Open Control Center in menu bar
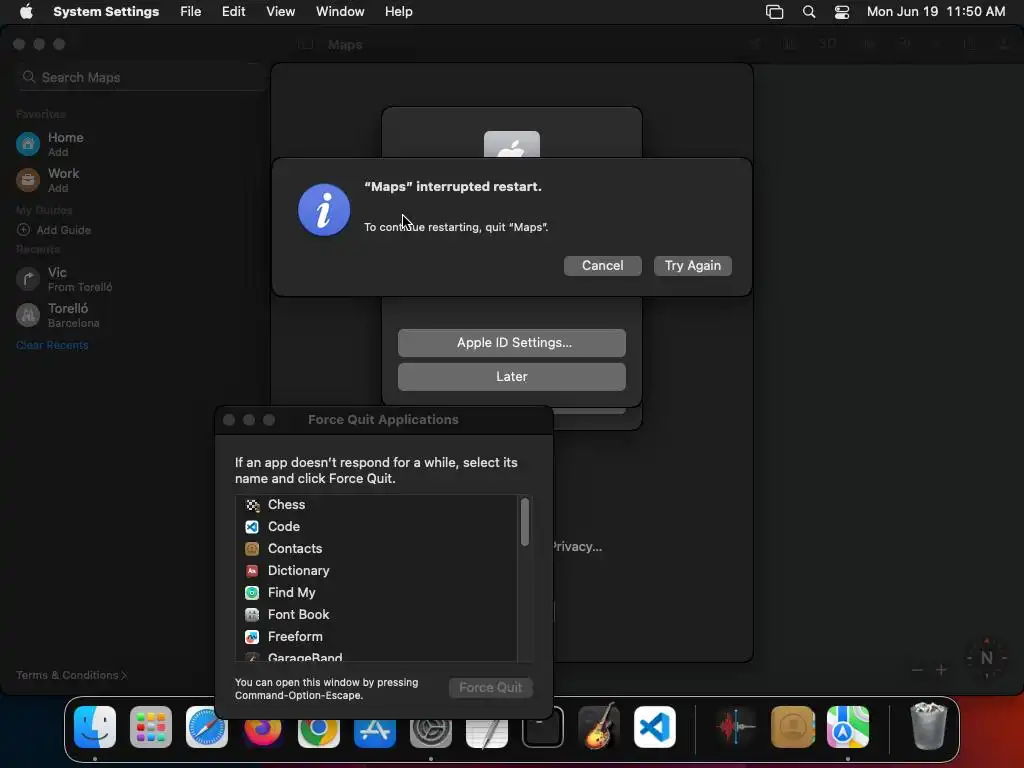The image size is (1024, 768). [x=842, y=12]
